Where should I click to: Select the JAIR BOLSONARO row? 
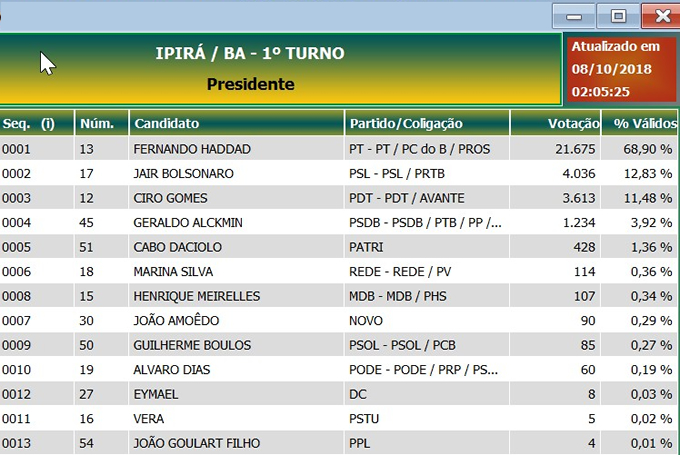click(x=339, y=173)
